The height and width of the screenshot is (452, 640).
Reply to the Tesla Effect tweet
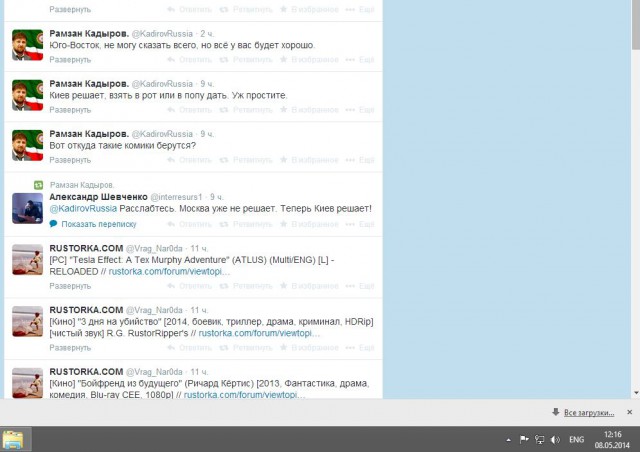pyautogui.click(x=190, y=286)
